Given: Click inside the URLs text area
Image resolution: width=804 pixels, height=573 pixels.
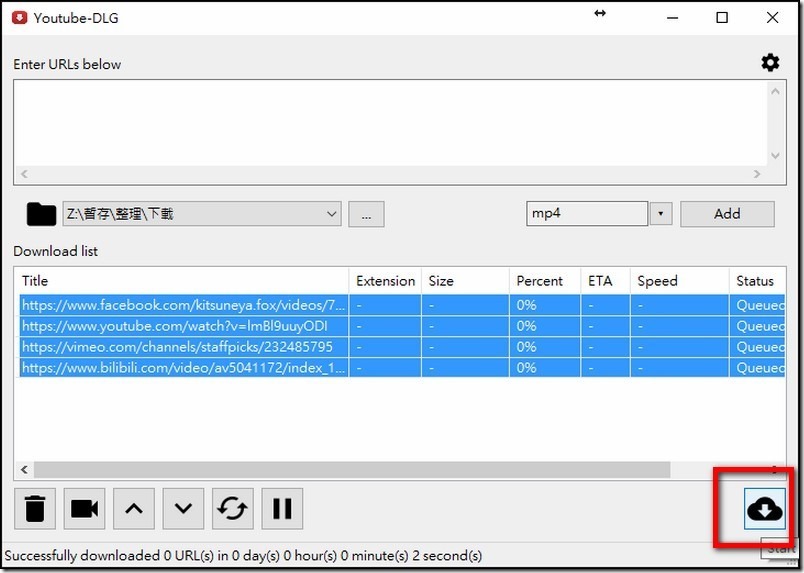Looking at the screenshot, I should [390, 123].
